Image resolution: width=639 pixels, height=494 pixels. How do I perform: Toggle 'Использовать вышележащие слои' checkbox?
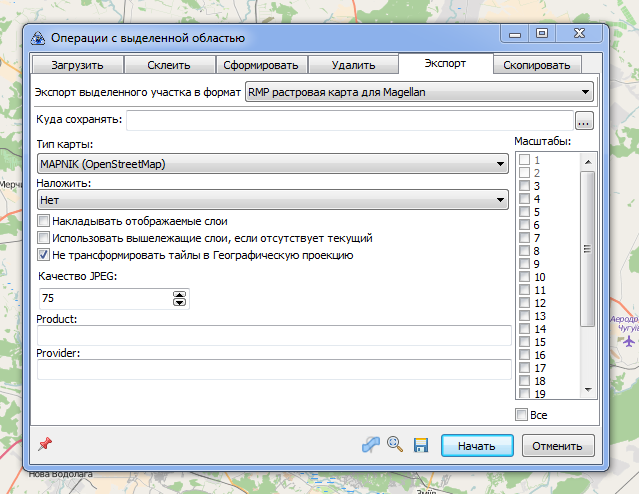pos(43,238)
